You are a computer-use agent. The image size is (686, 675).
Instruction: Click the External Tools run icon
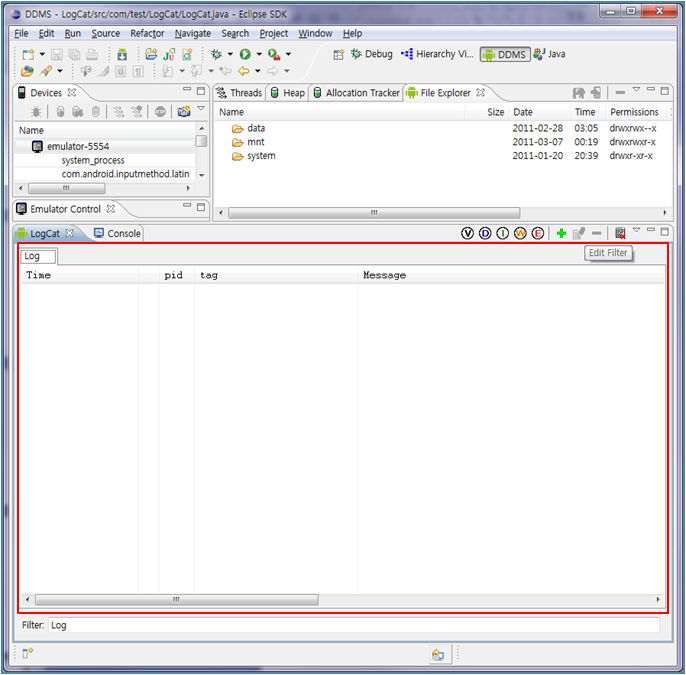[274, 54]
